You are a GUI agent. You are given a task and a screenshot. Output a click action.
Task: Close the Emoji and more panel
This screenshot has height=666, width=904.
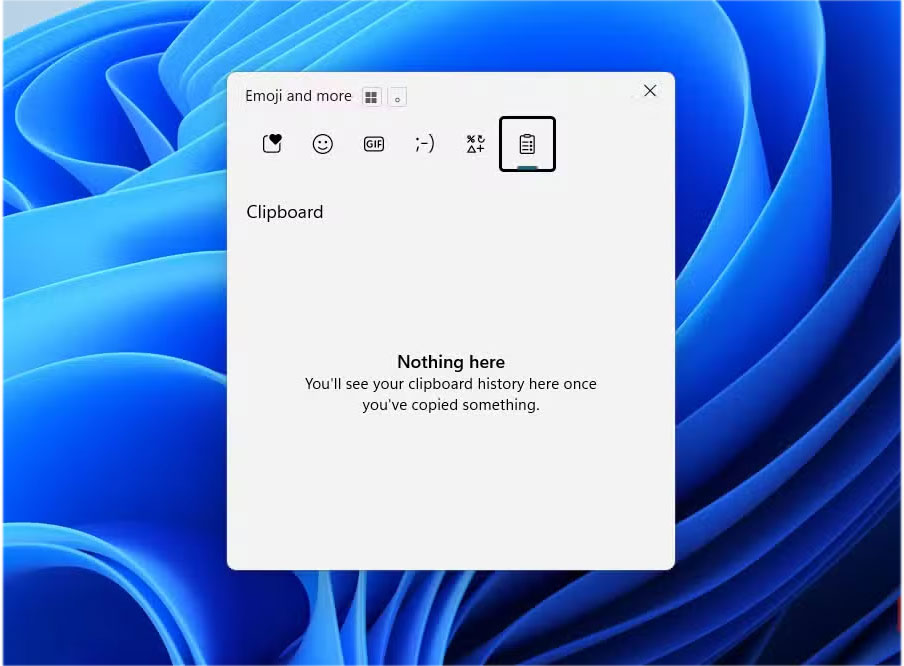pos(650,90)
